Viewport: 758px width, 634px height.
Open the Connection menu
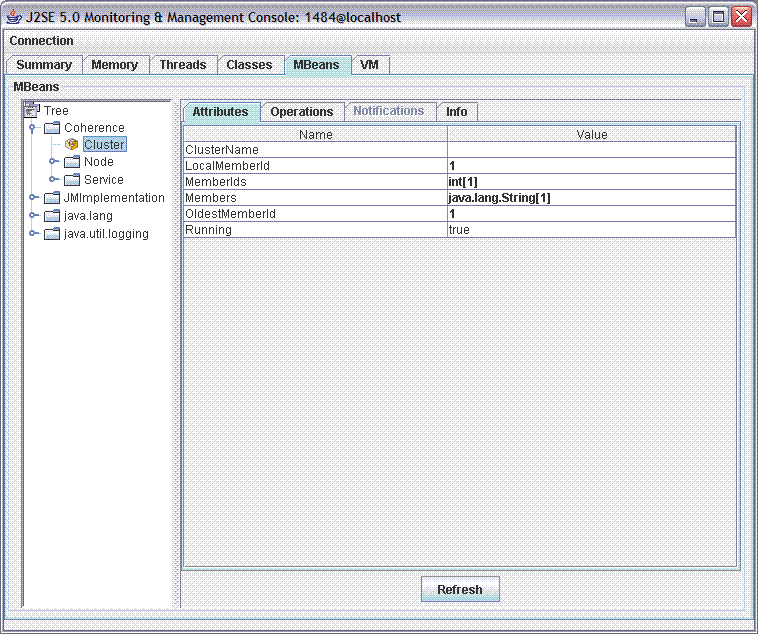41,41
